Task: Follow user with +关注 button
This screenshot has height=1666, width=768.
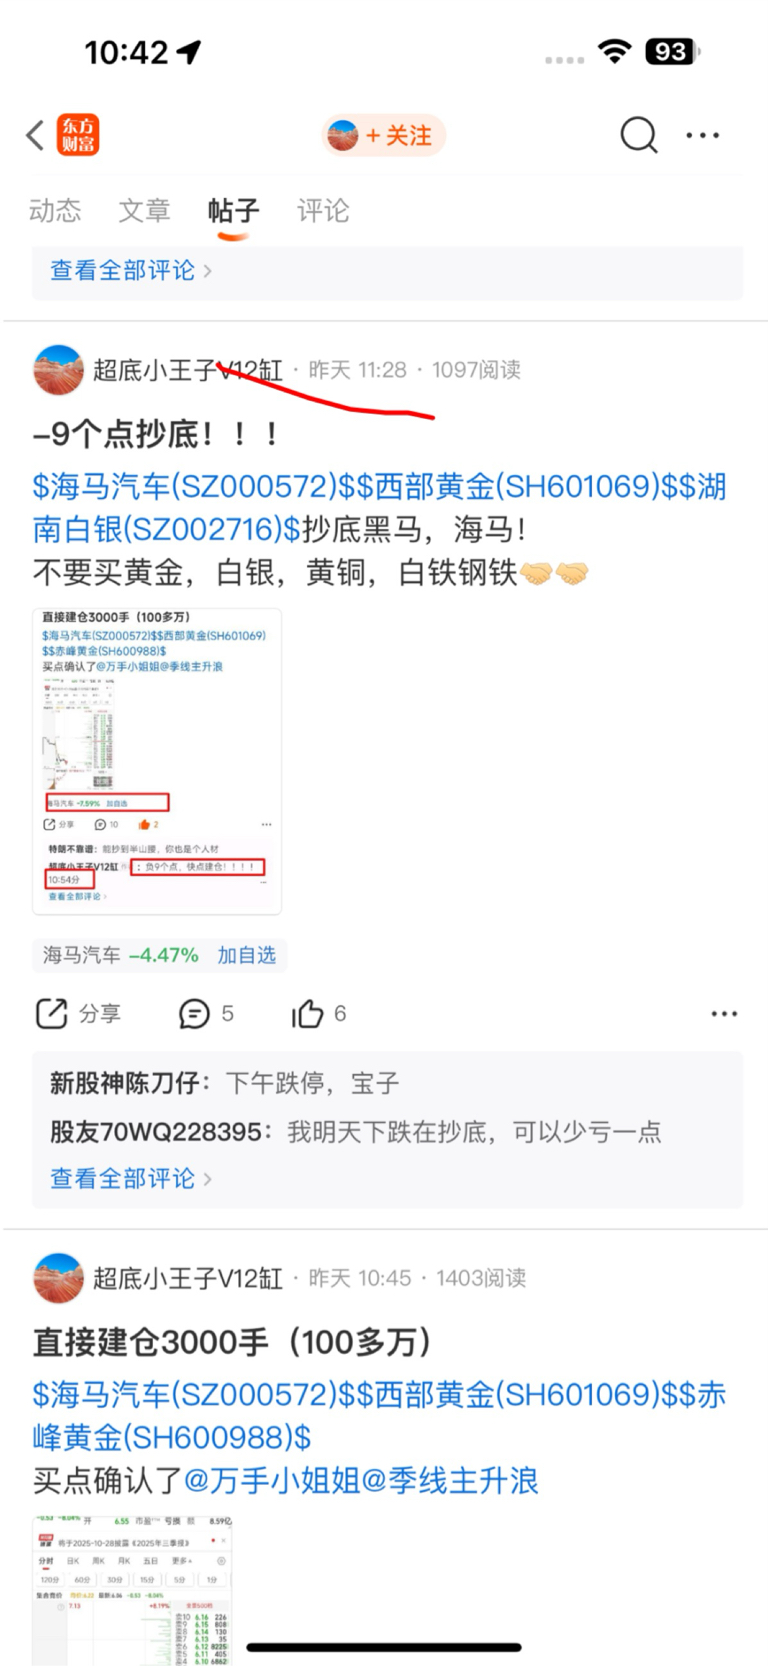Action: point(384,135)
